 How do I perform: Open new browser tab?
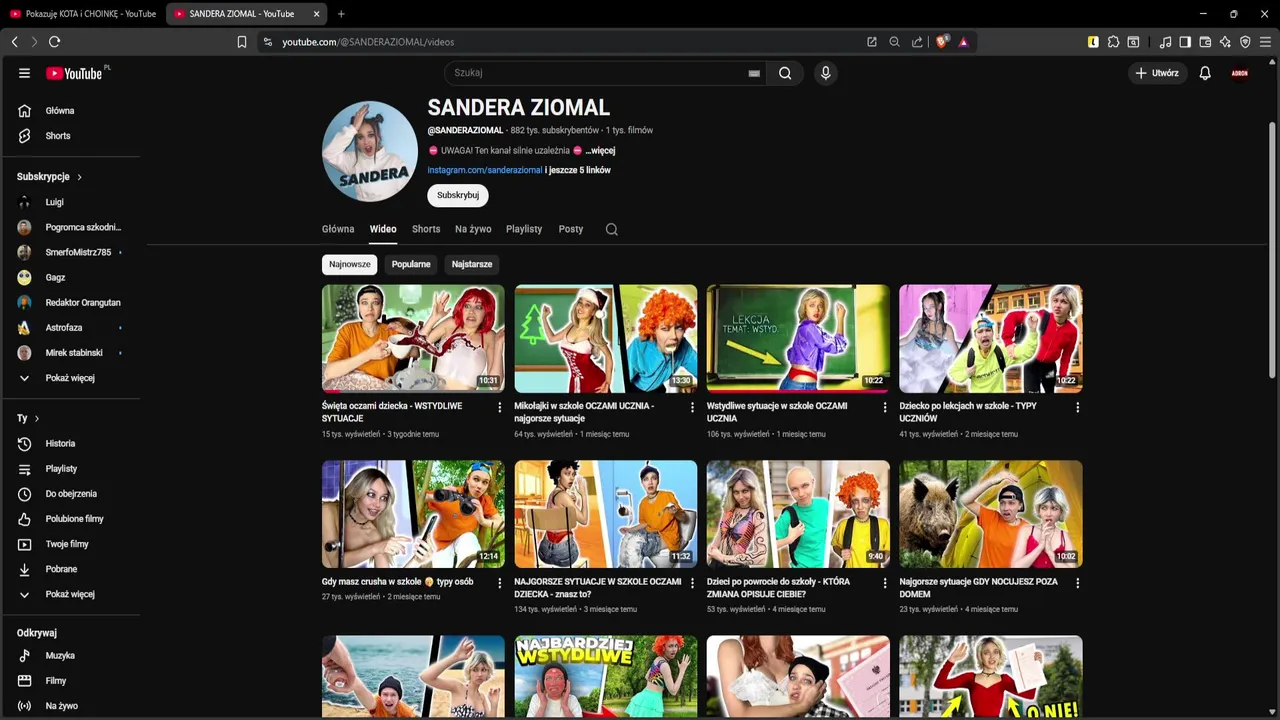[341, 14]
